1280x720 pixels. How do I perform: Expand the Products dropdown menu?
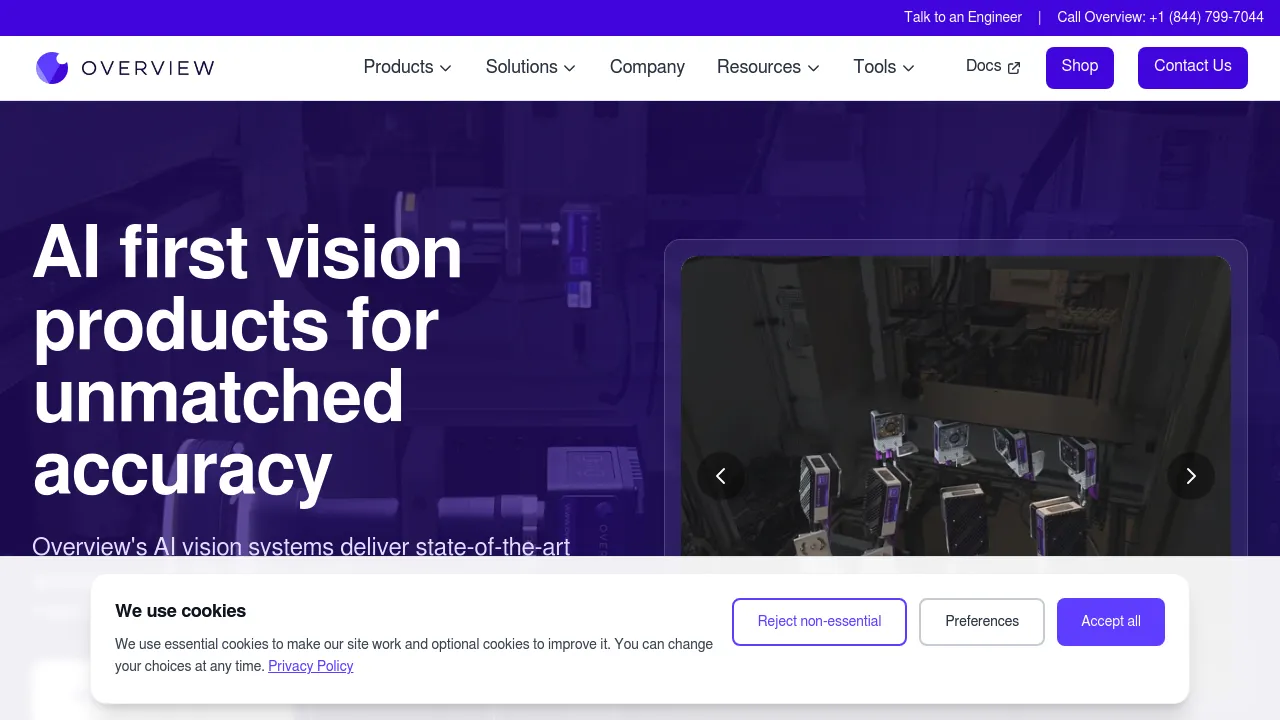(408, 67)
